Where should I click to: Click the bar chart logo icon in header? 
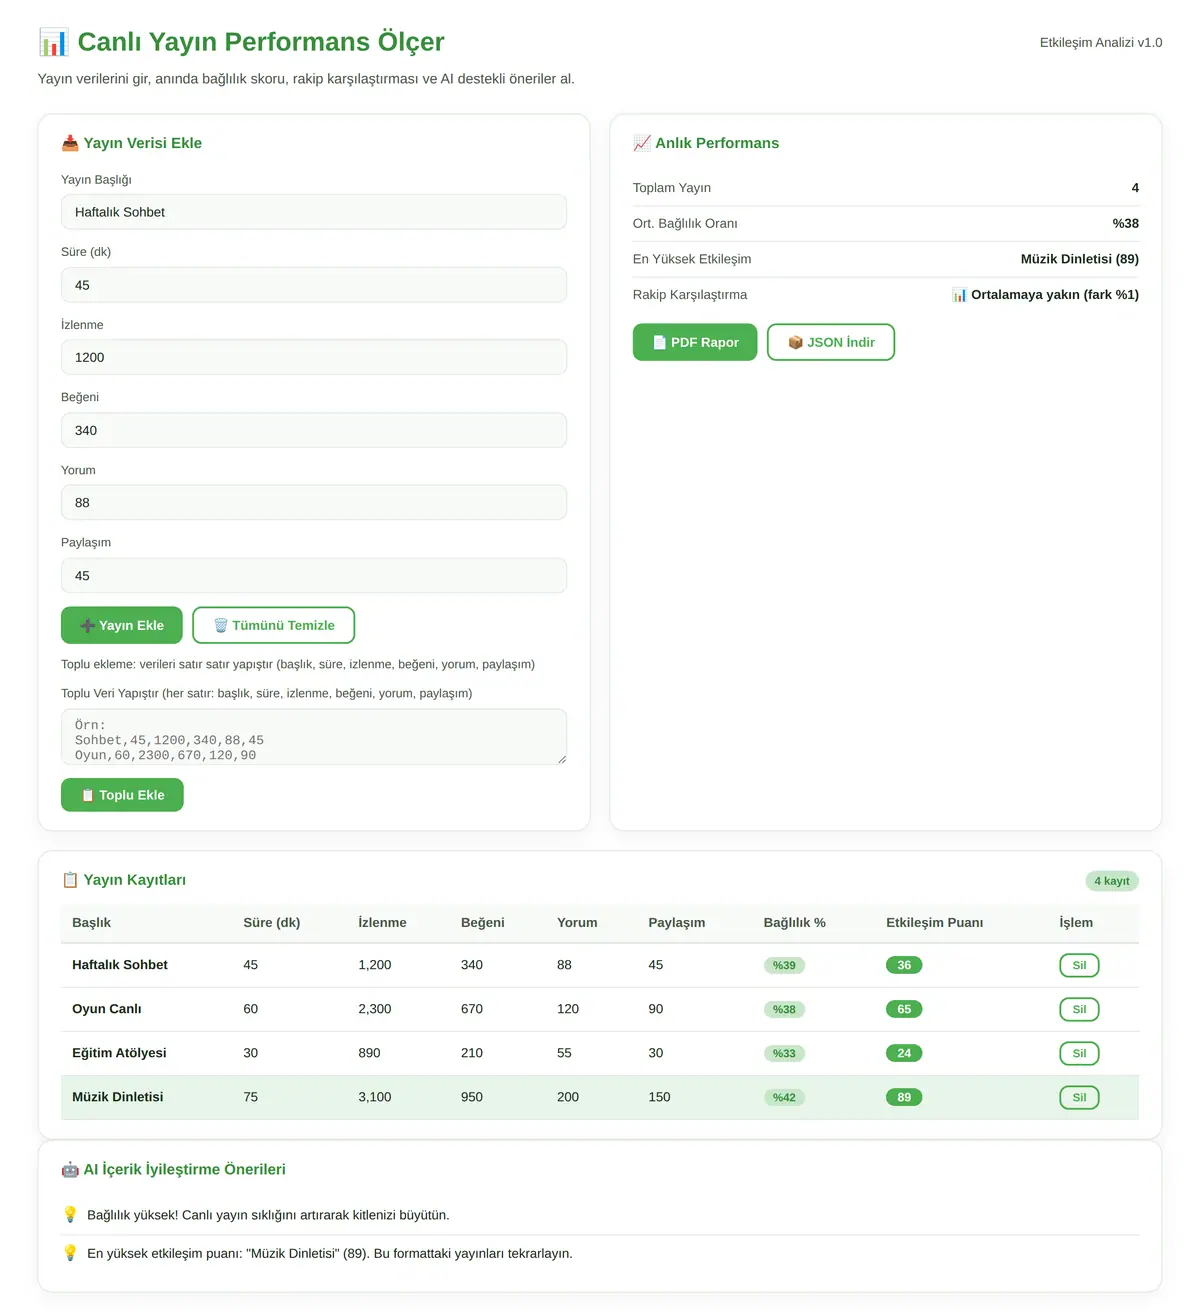click(54, 42)
